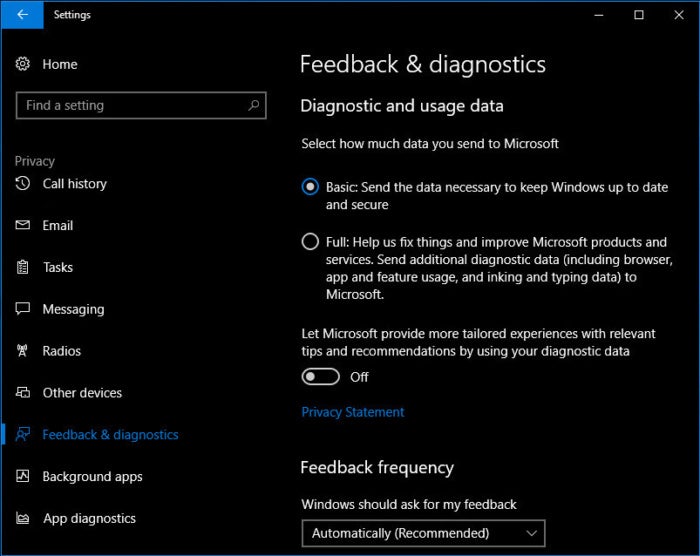Click the "Feedback frequency" heading
The width and height of the screenshot is (700, 556).
click(x=377, y=467)
